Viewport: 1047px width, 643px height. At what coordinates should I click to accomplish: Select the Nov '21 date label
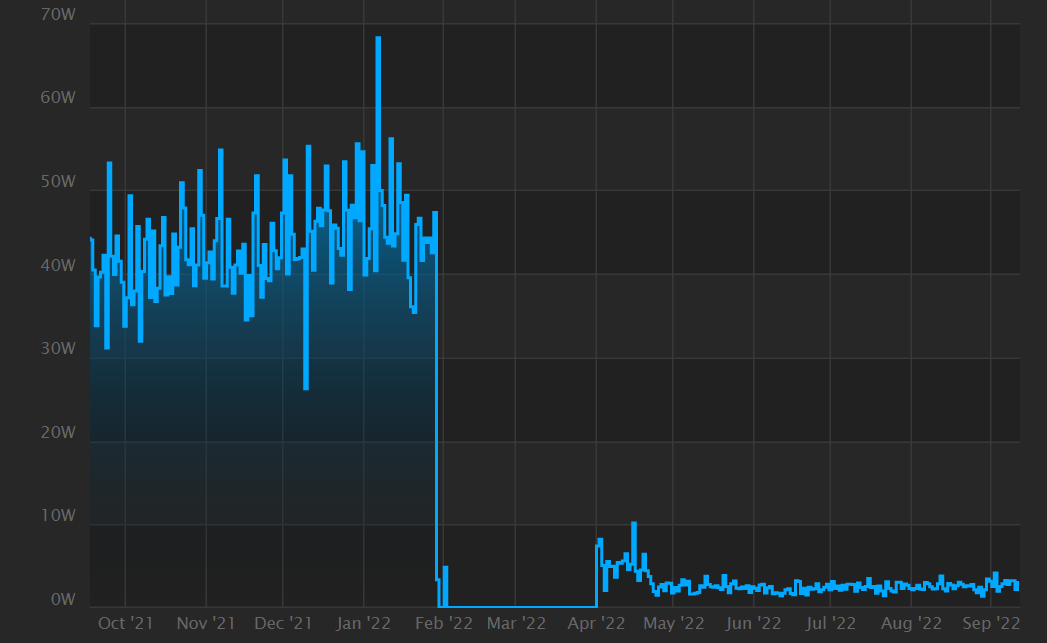pyautogui.click(x=206, y=623)
